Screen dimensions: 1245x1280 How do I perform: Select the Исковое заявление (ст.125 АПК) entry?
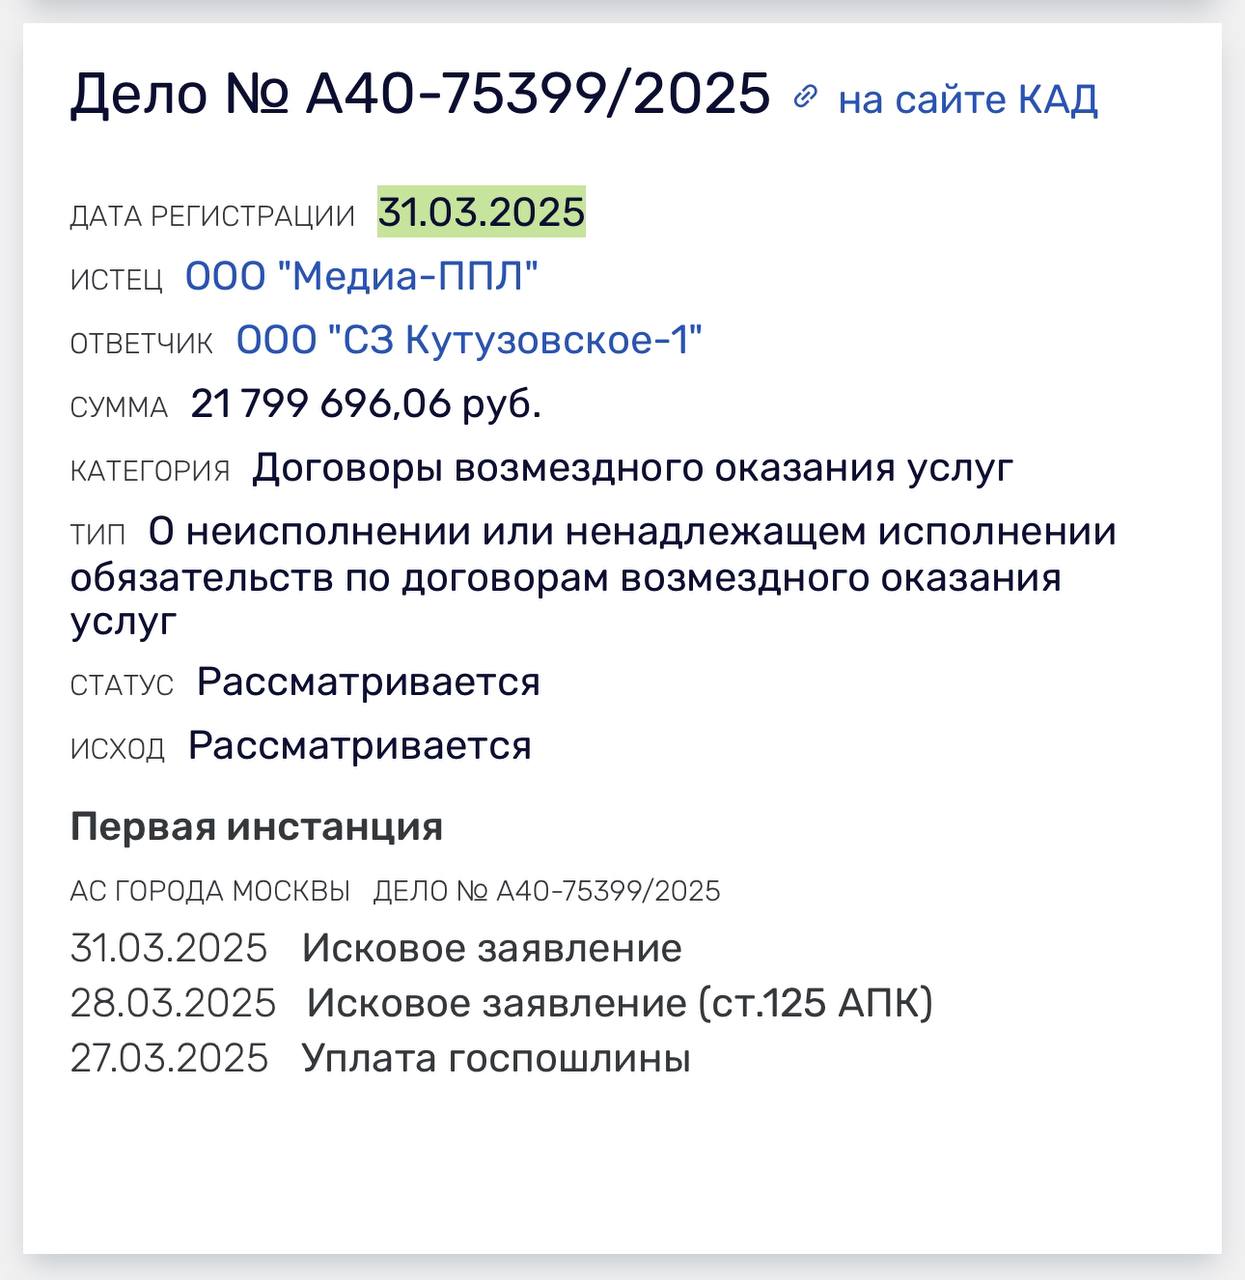pyautogui.click(x=619, y=1002)
